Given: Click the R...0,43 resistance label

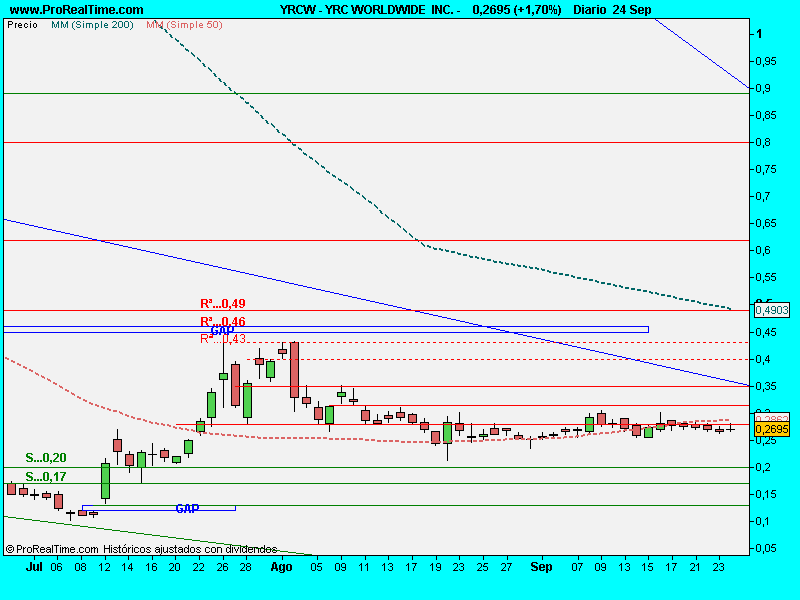Looking at the screenshot, I should tap(222, 339).
